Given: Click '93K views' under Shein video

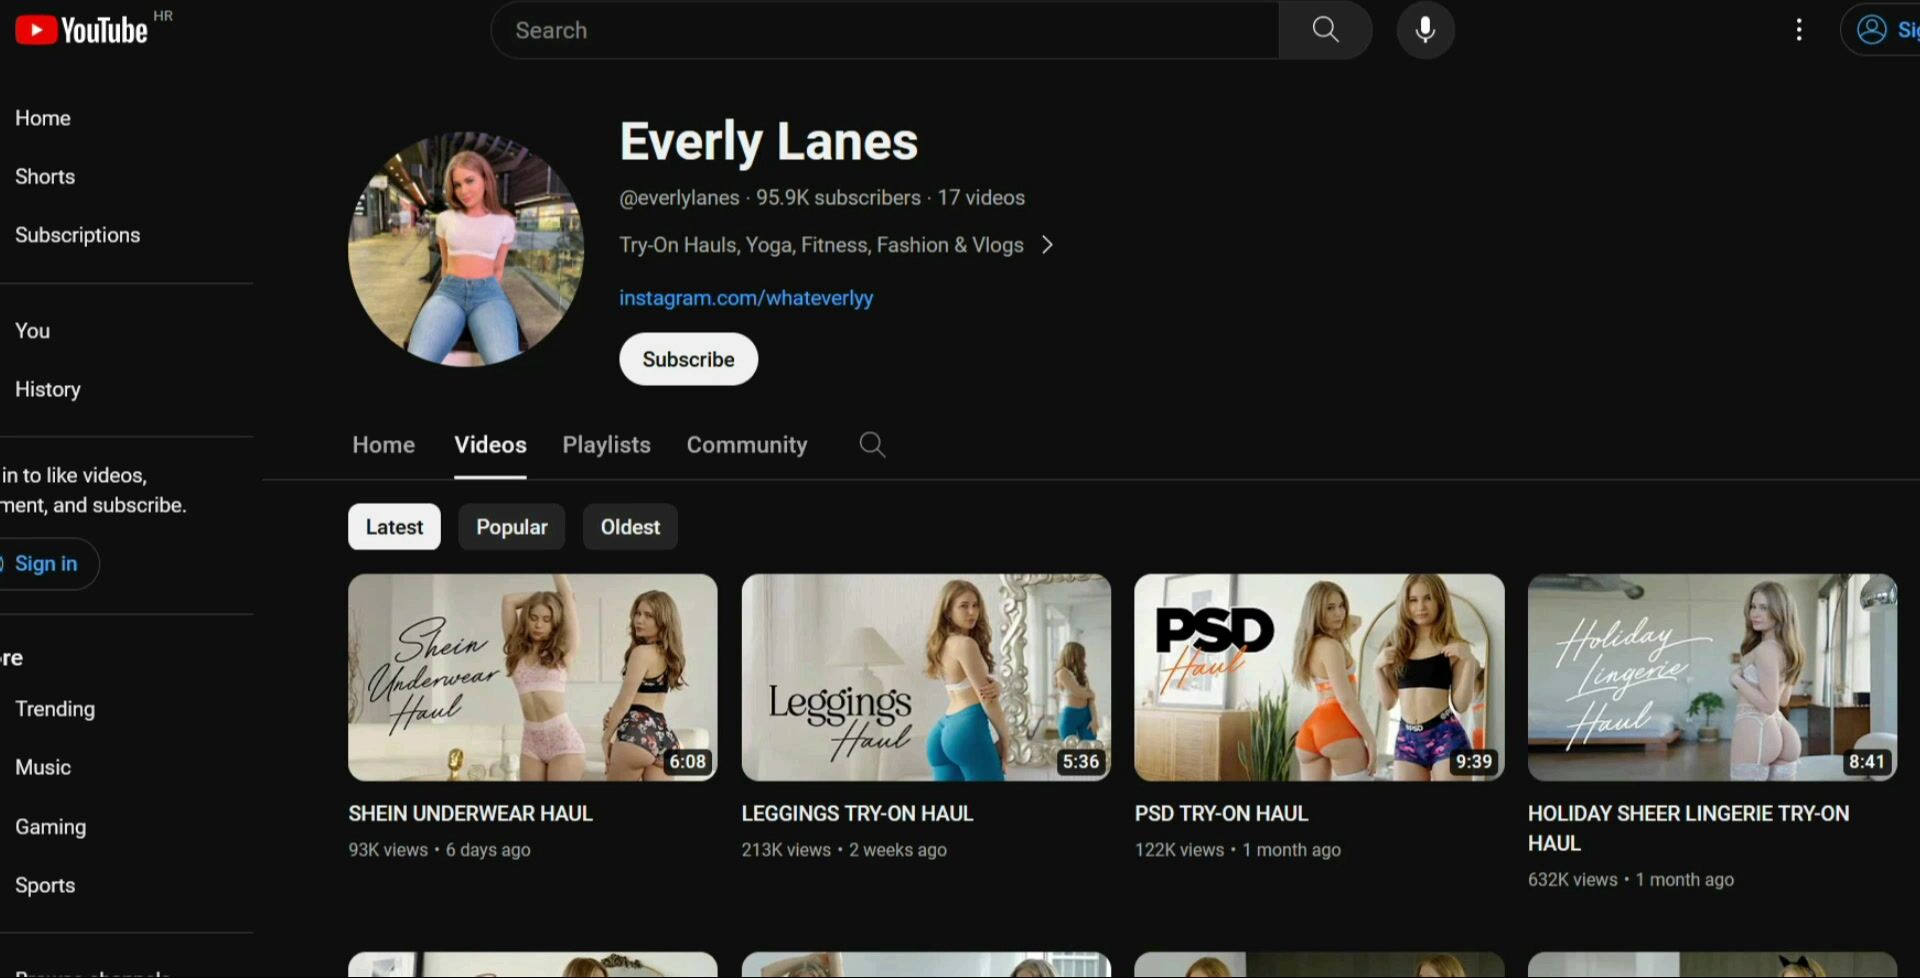Looking at the screenshot, I should click(x=388, y=850).
